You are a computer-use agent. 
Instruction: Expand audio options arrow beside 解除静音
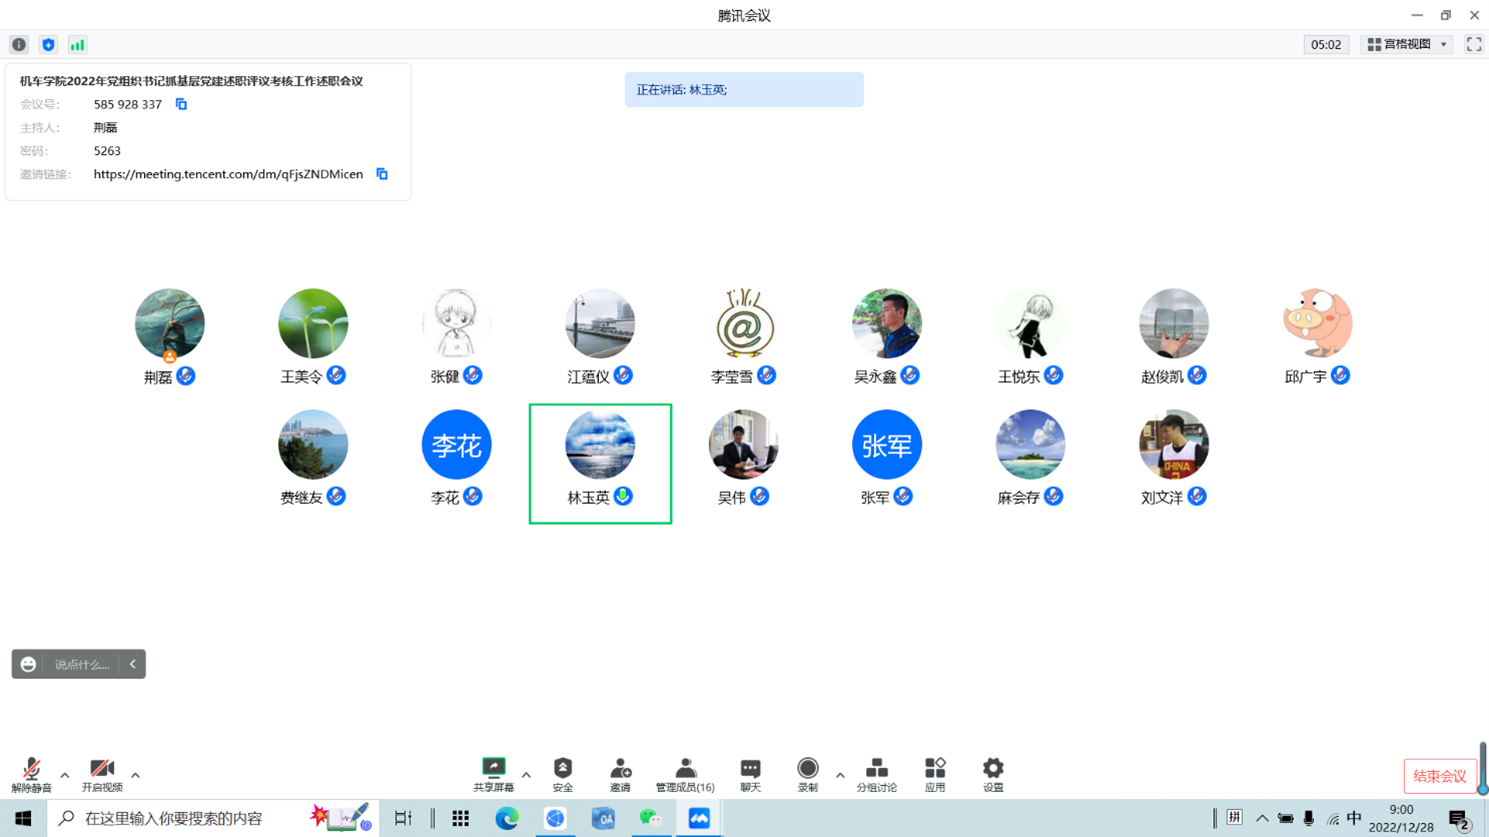(65, 775)
